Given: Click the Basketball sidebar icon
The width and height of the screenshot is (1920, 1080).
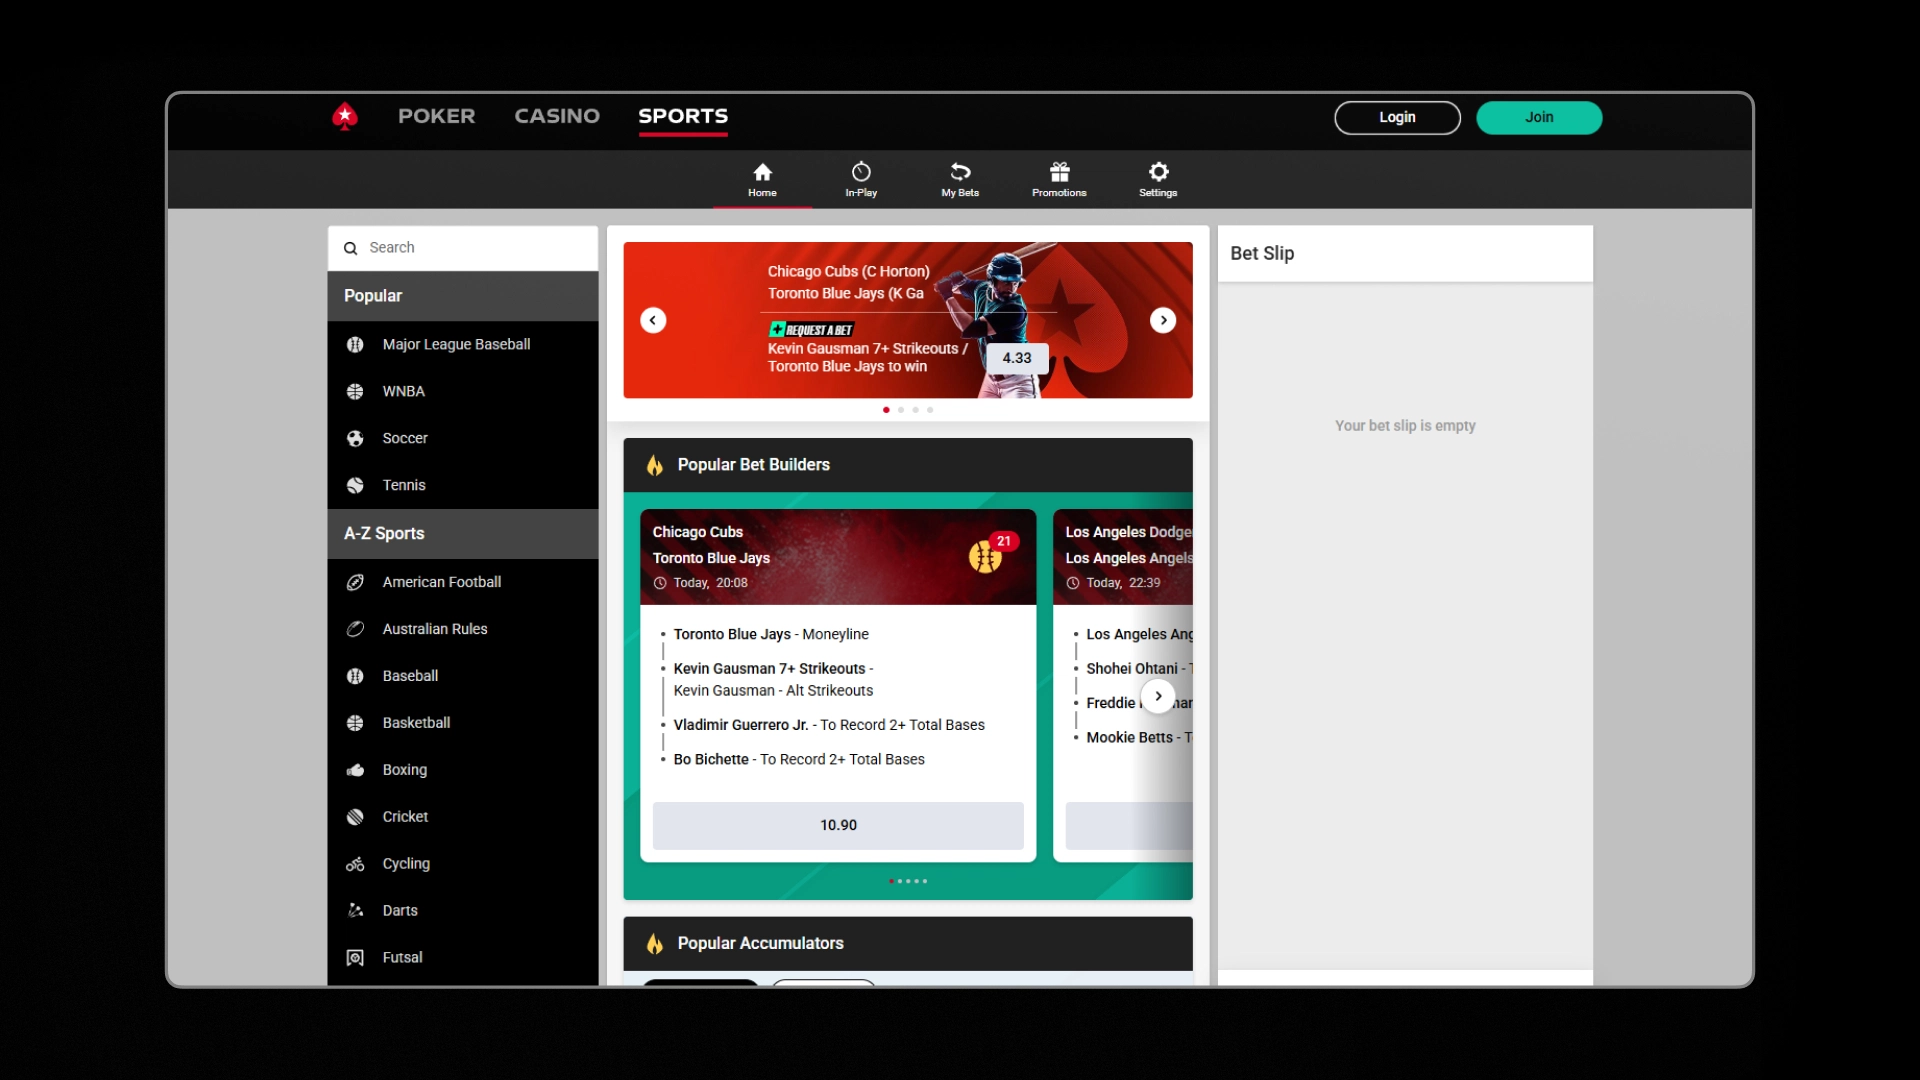Looking at the screenshot, I should pyautogui.click(x=355, y=723).
